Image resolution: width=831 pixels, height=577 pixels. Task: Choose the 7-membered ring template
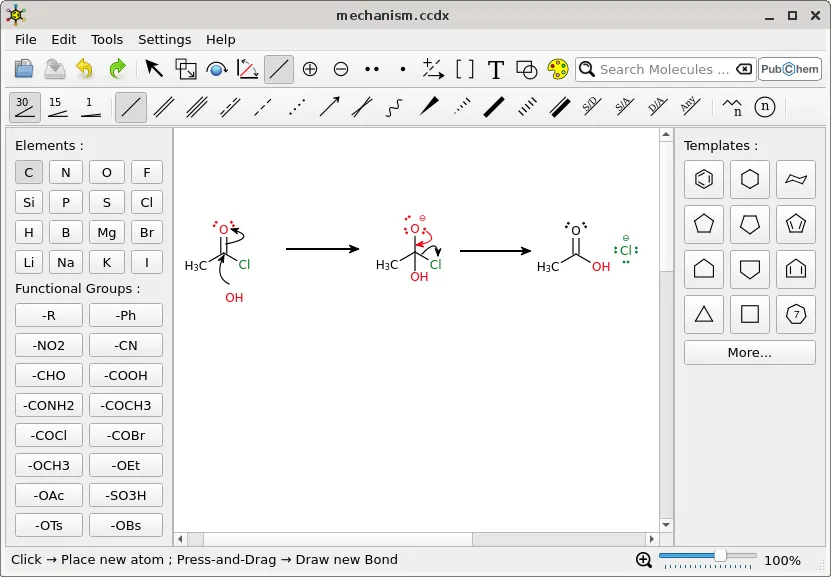pos(796,315)
